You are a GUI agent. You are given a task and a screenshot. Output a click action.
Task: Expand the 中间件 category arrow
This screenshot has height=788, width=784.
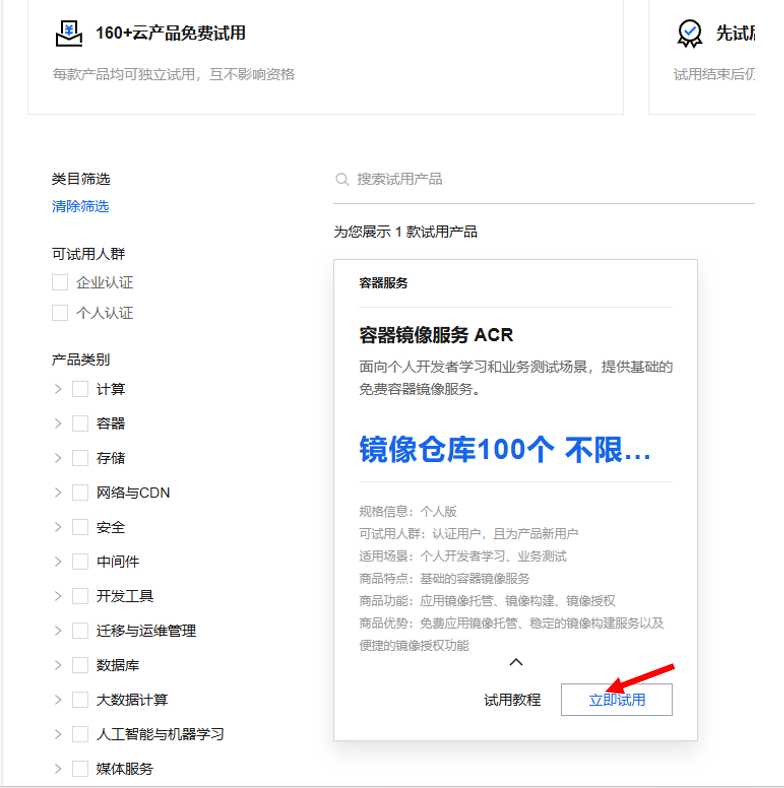58,561
